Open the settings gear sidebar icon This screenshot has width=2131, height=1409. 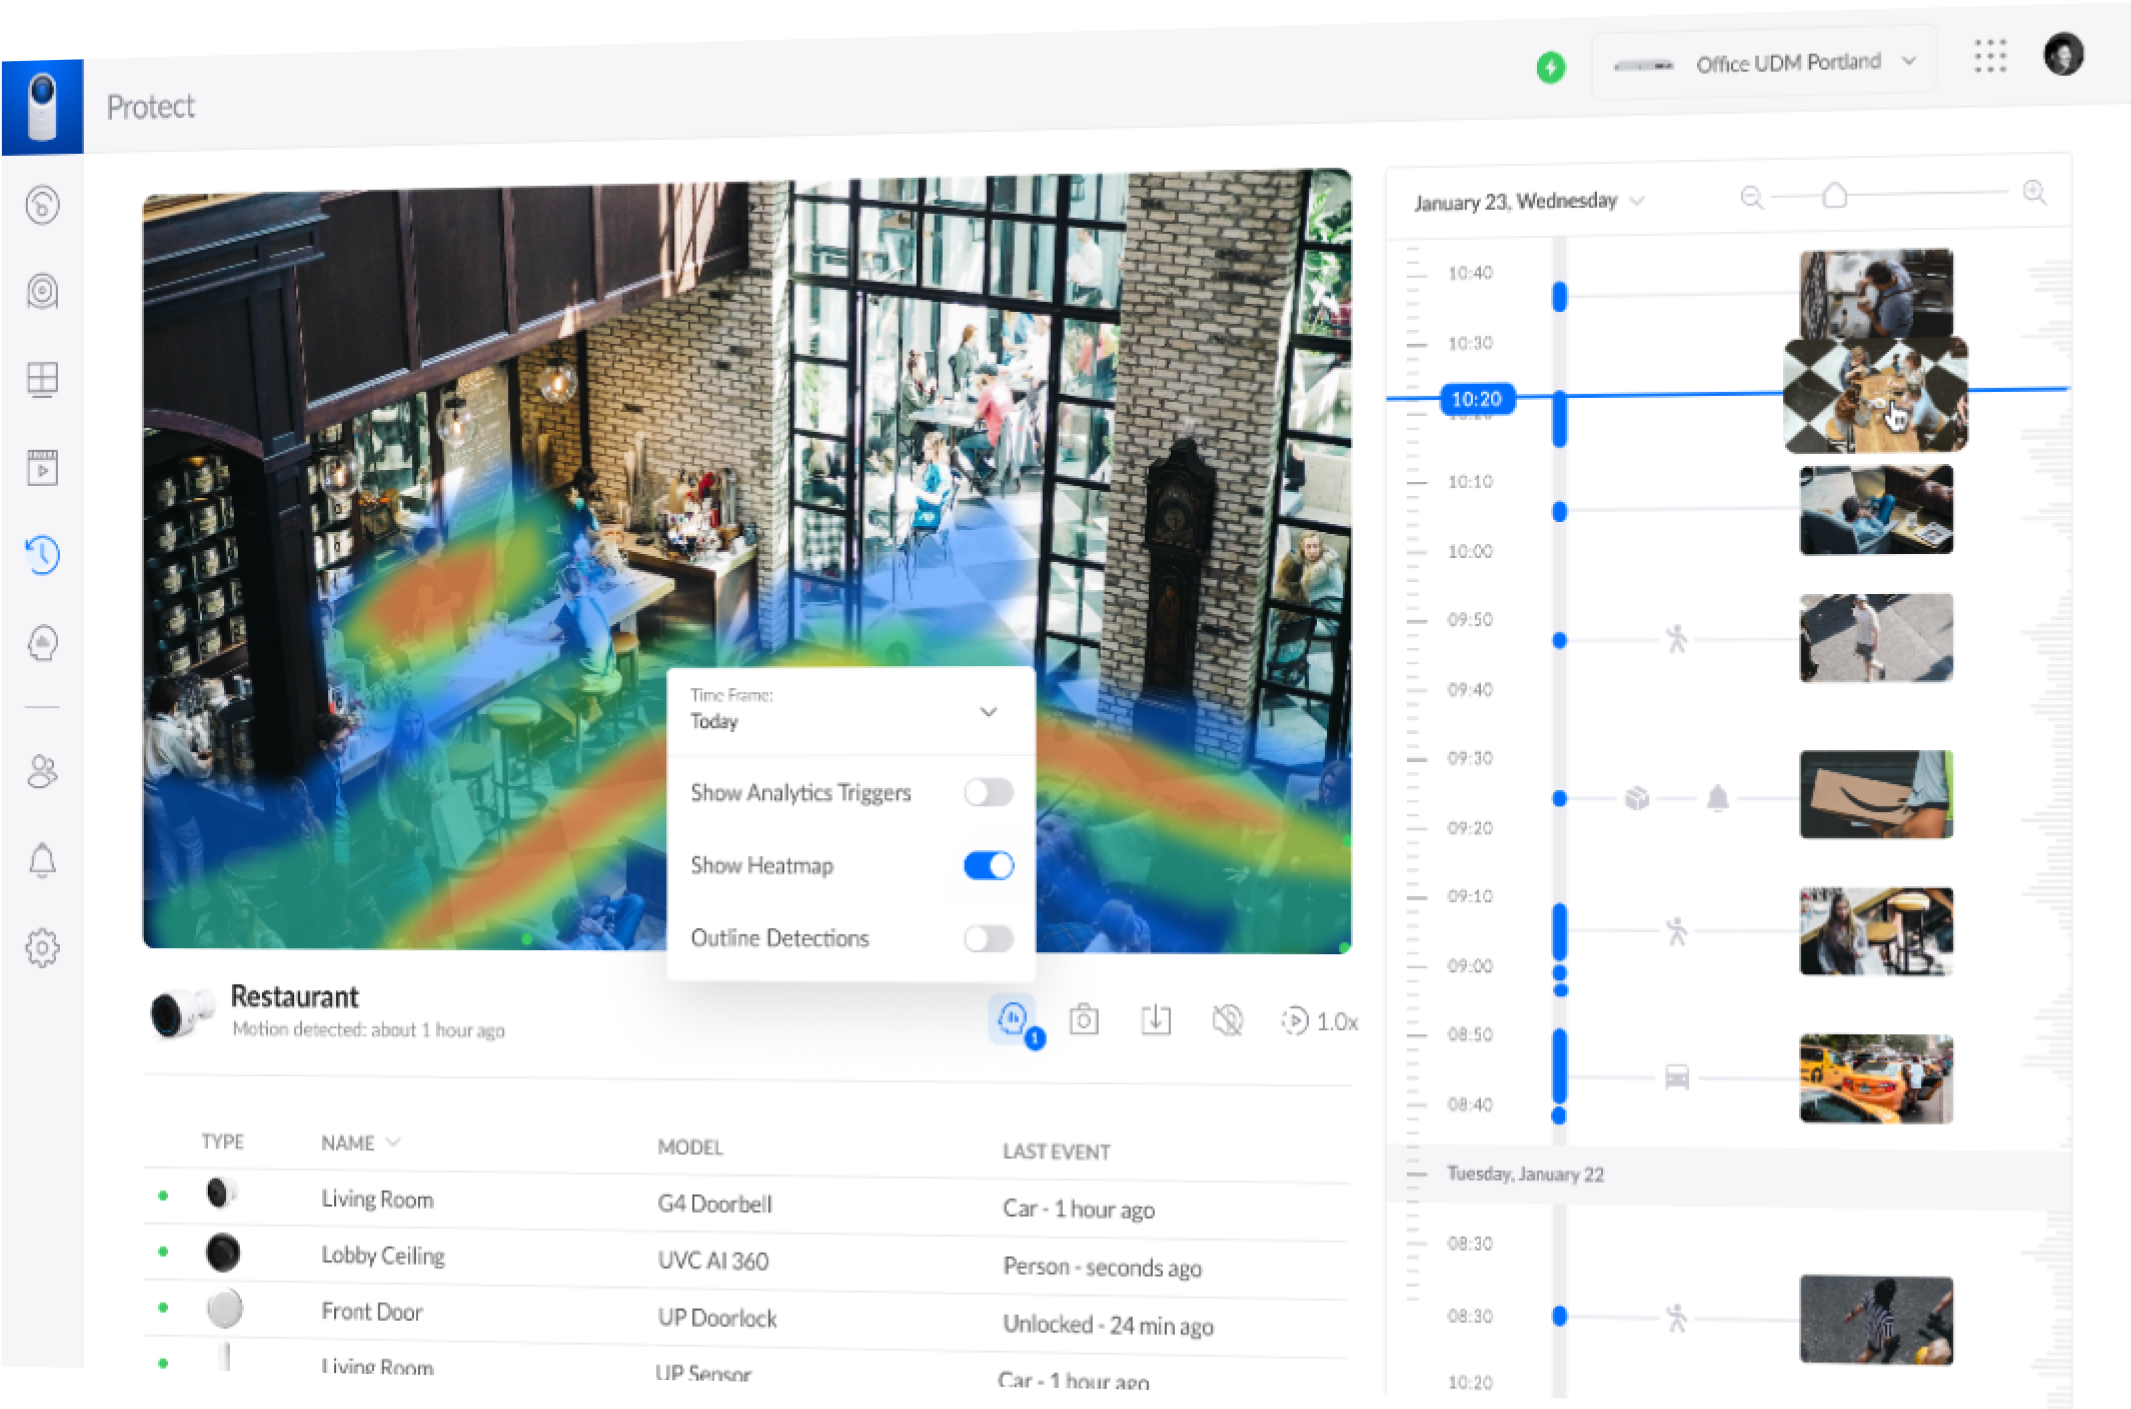point(42,947)
